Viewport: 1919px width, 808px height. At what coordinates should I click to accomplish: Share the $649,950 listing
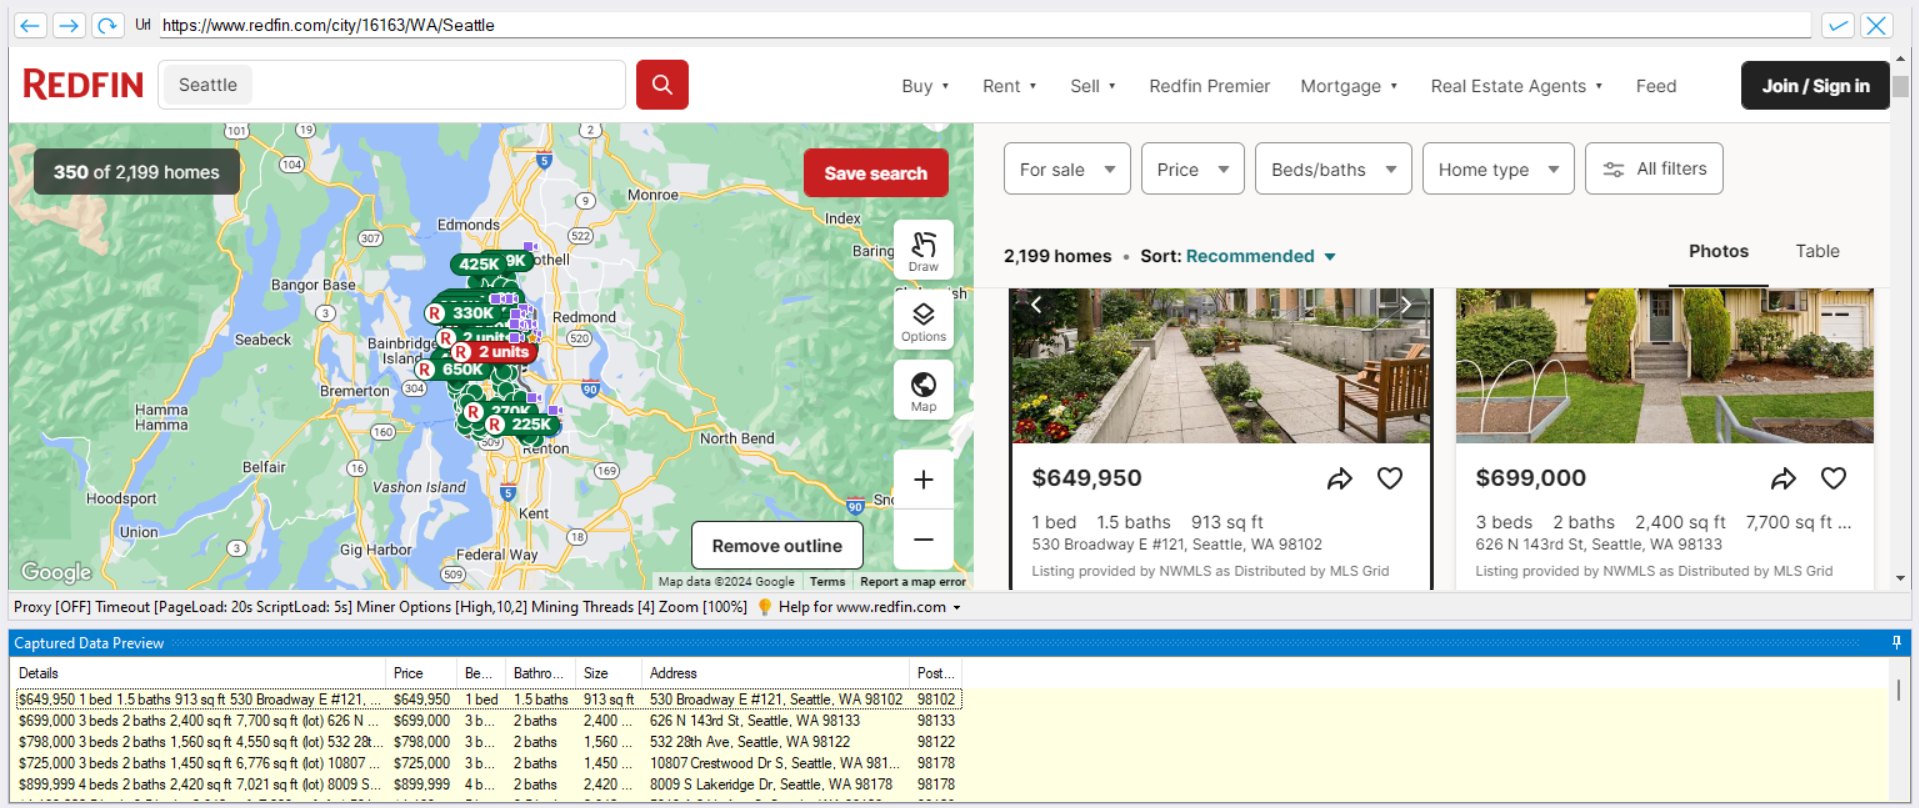tap(1339, 479)
